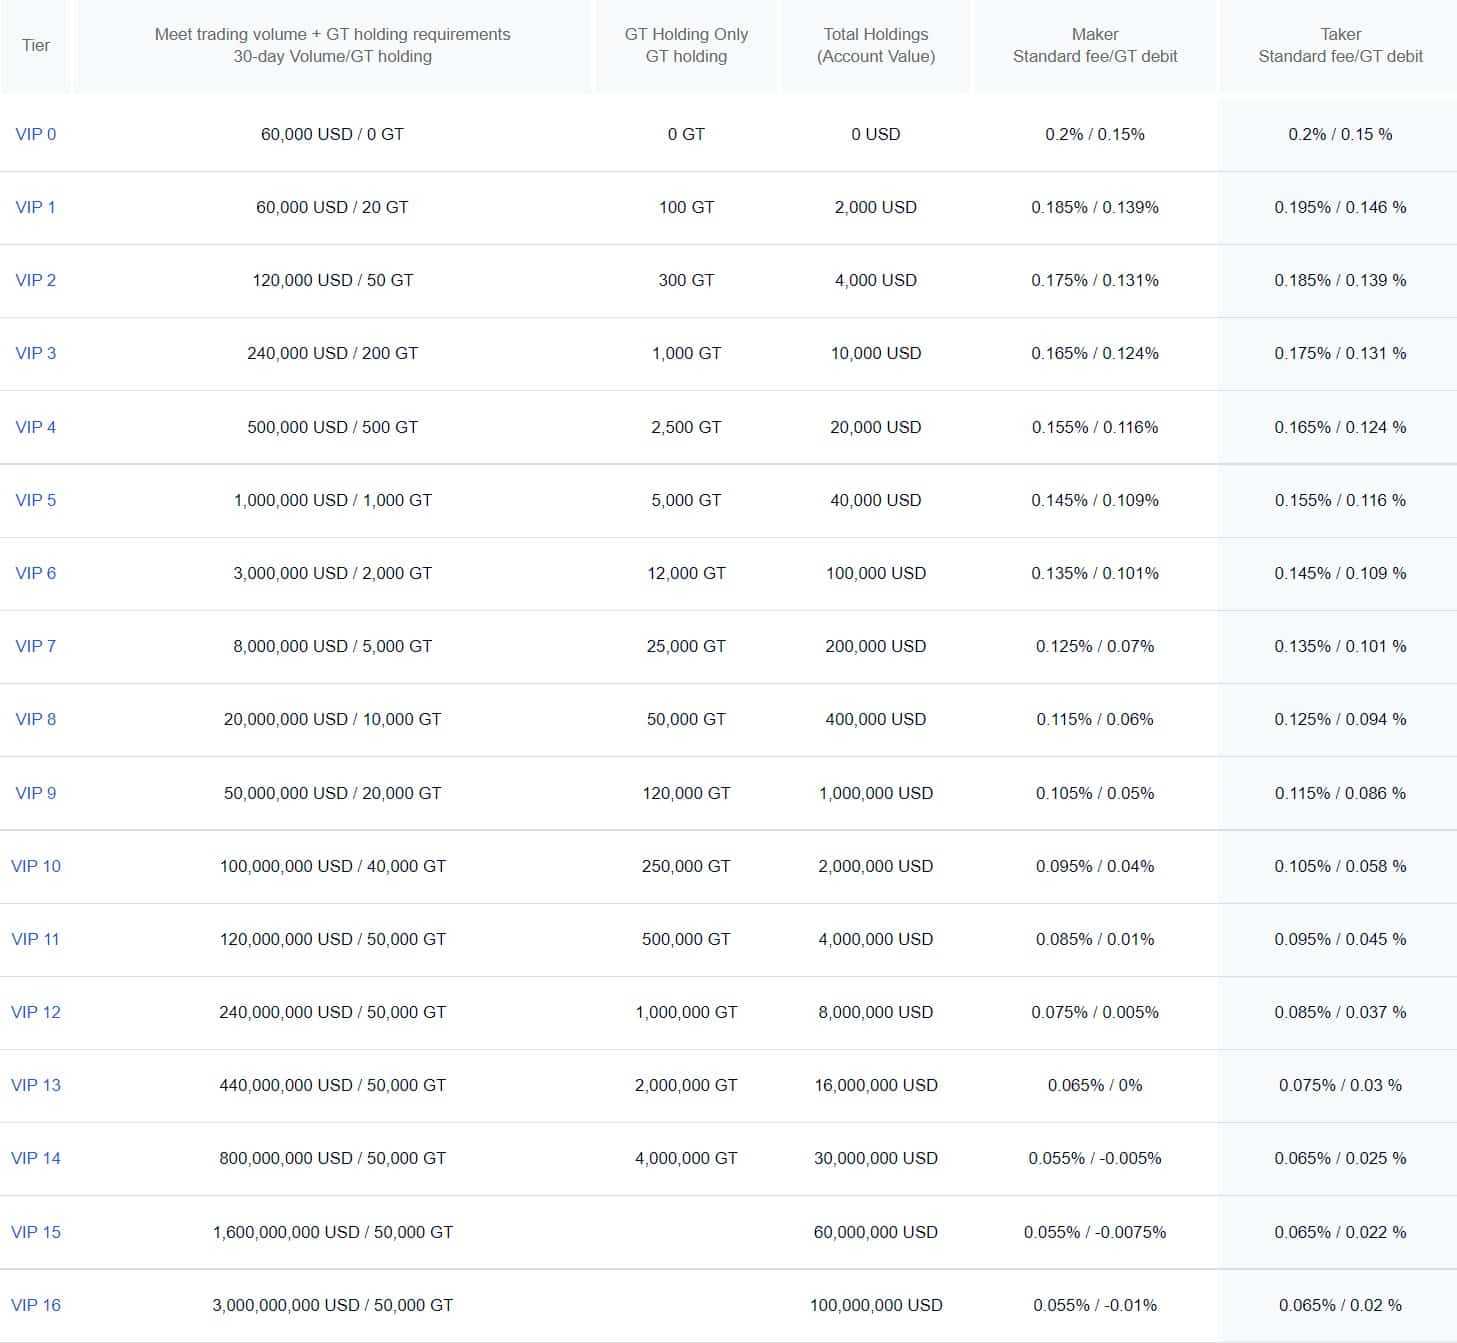
Task: Open the VIP 9 tier link
Action: (x=36, y=793)
